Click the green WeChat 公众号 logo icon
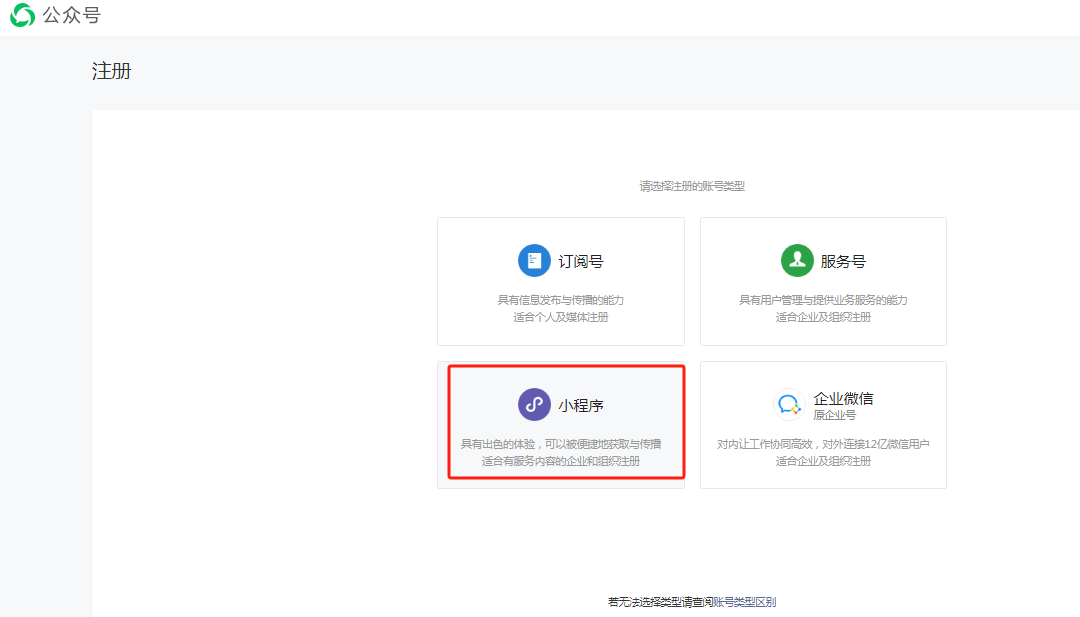Viewport: 1080px width, 617px height. 22,15
